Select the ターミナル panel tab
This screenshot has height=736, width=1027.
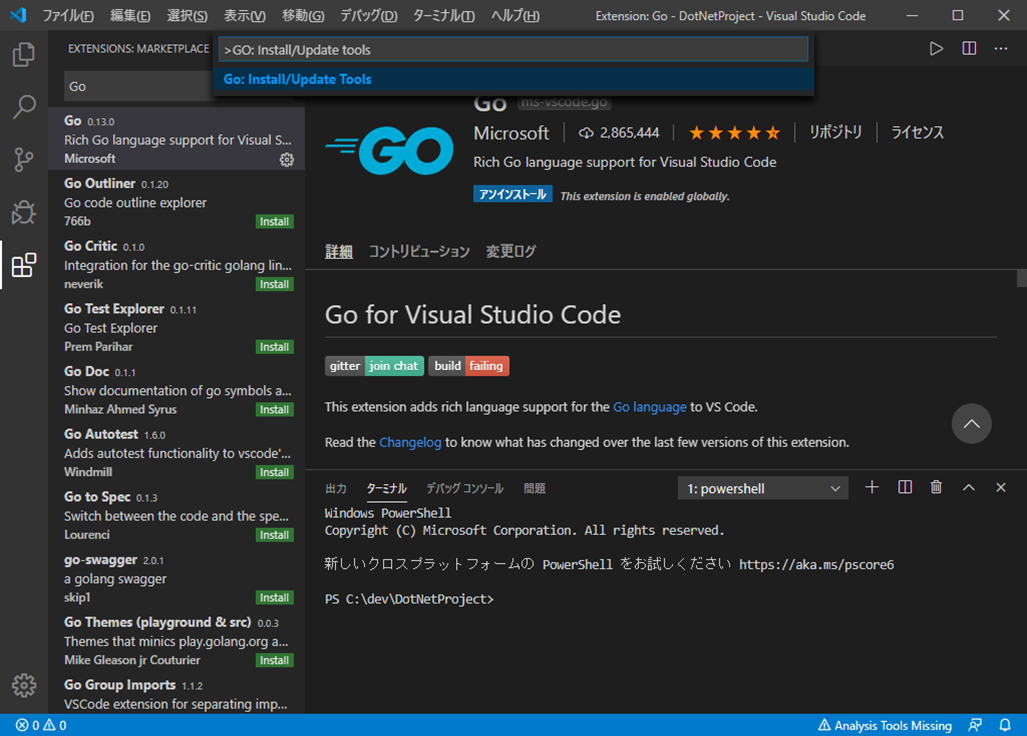[386, 488]
